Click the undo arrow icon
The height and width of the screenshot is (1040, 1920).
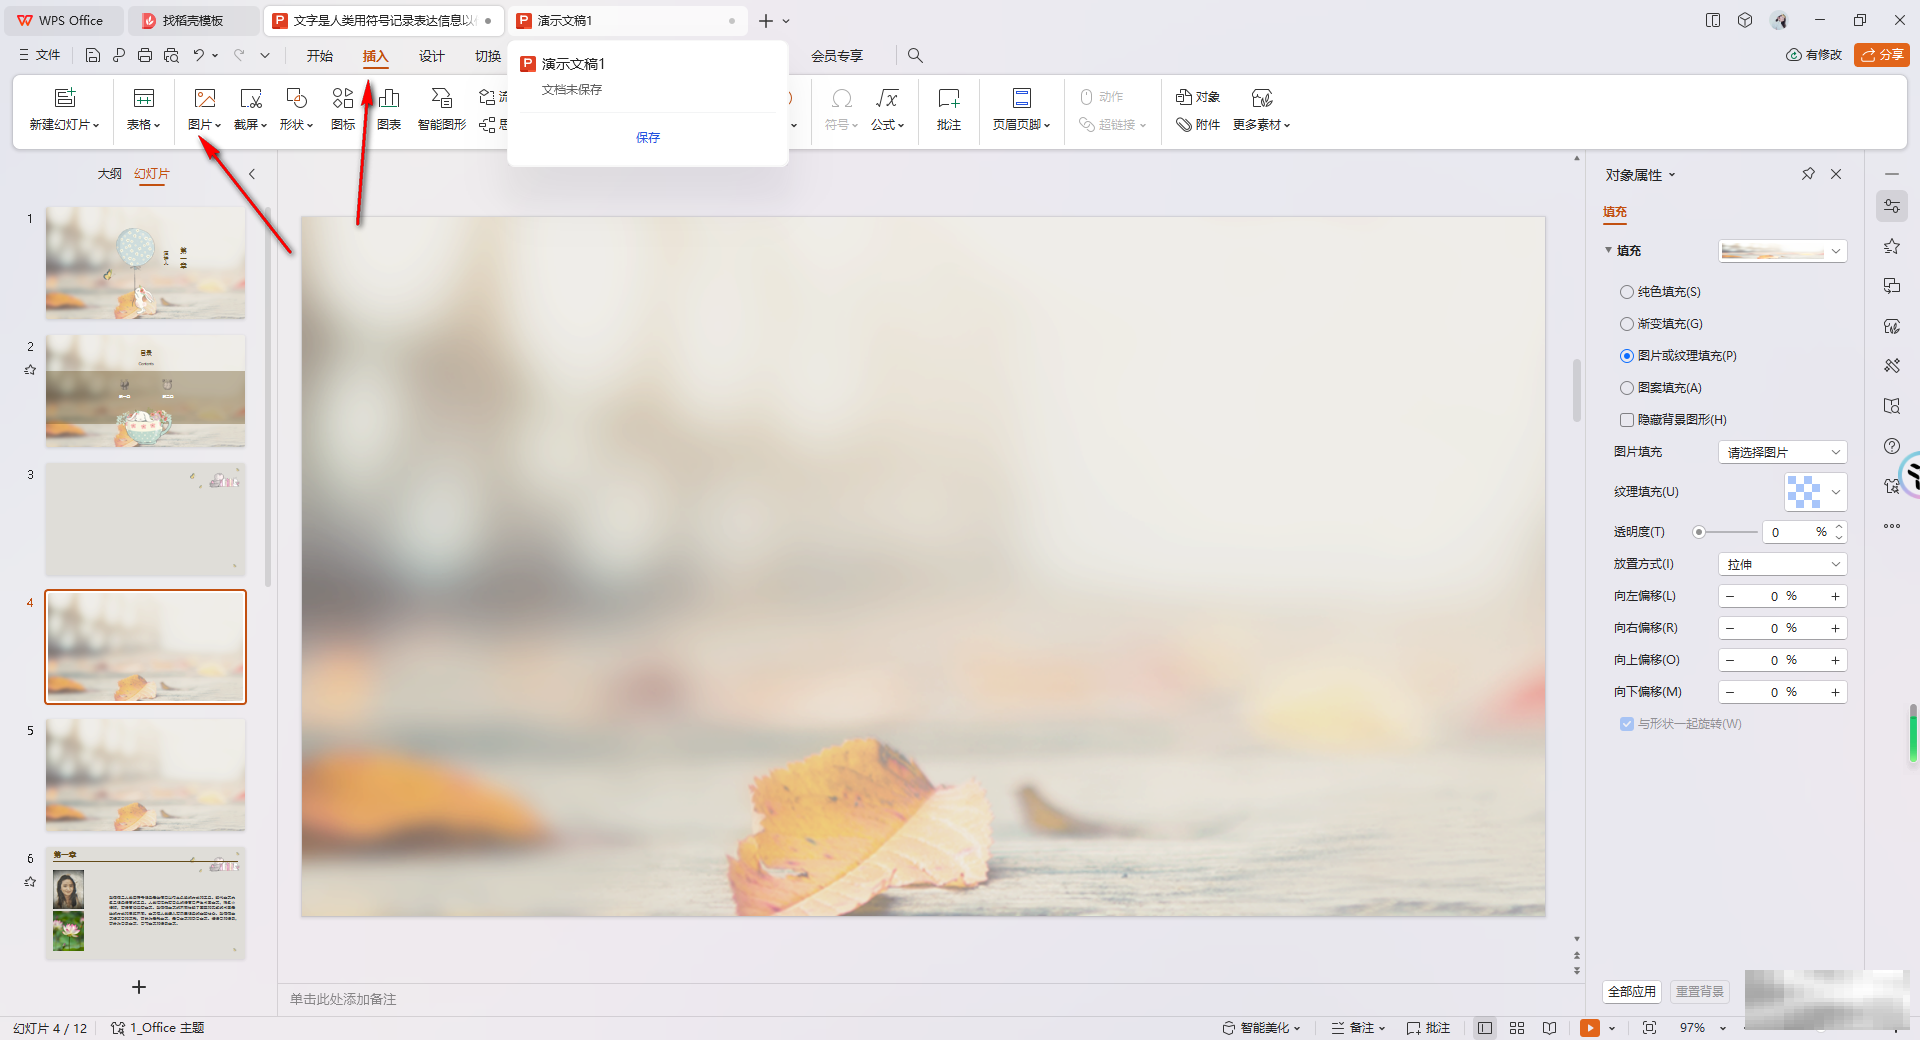coord(199,55)
